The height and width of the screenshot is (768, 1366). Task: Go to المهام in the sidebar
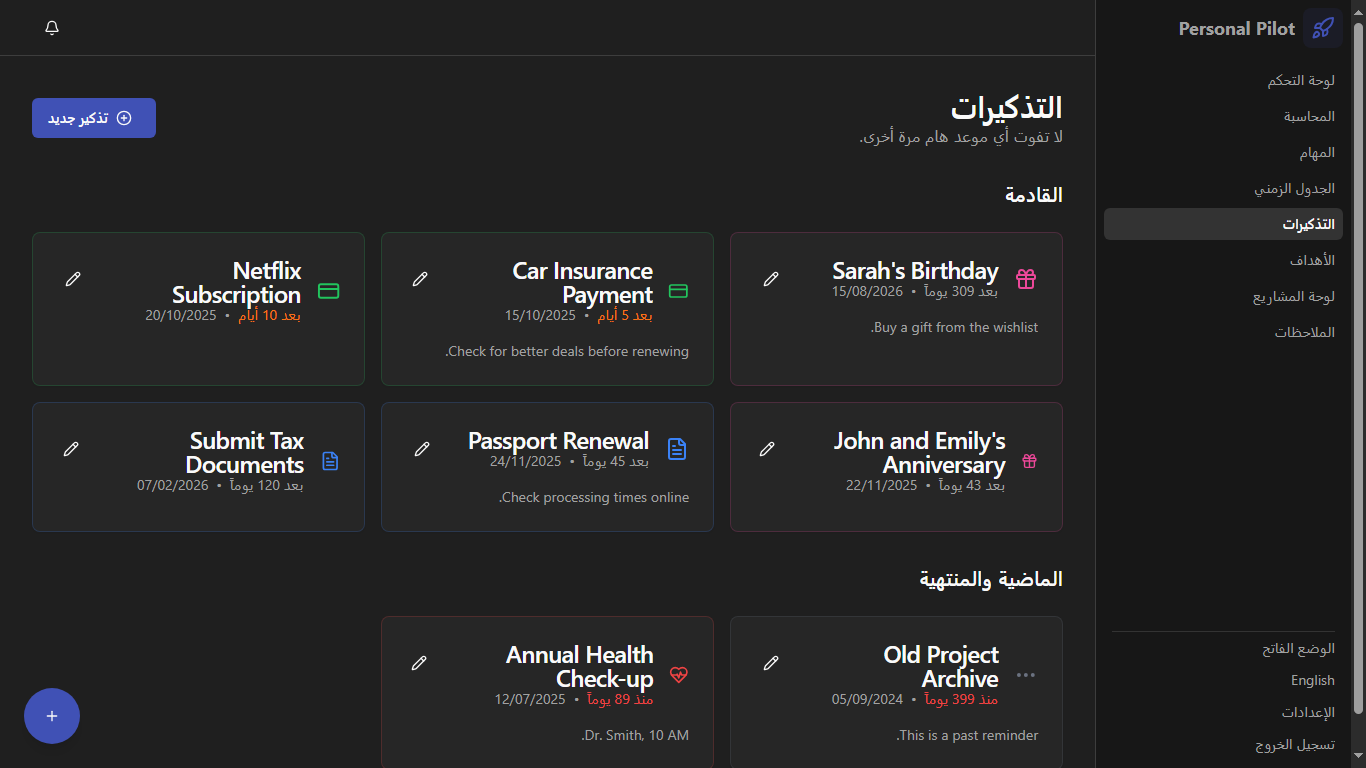pyautogui.click(x=1317, y=153)
